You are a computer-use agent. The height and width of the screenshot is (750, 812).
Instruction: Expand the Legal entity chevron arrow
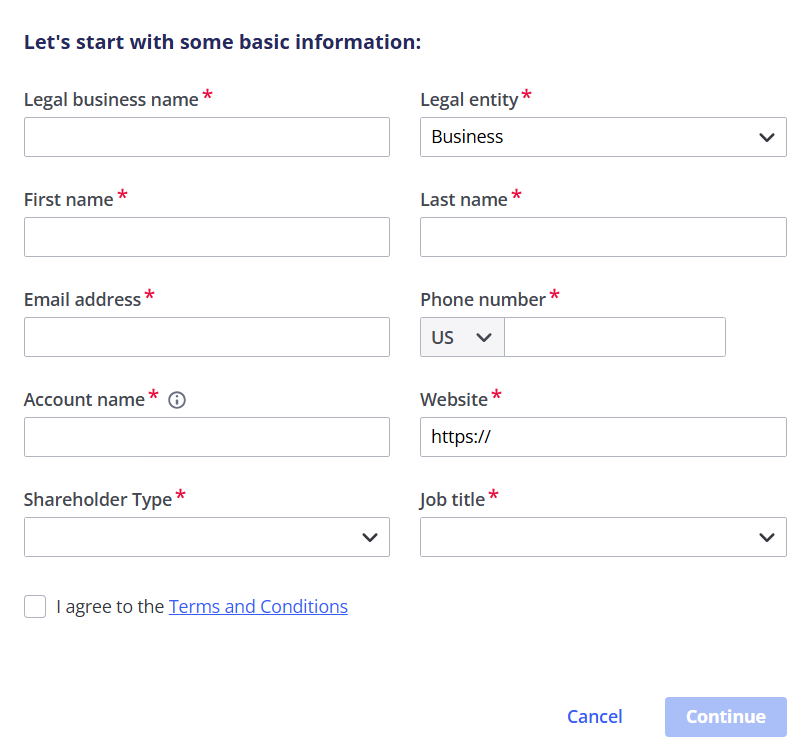tap(766, 137)
